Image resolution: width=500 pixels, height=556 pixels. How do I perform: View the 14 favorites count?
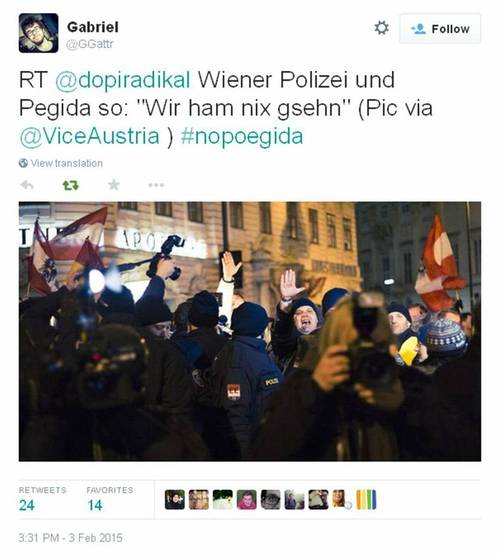coord(95,505)
